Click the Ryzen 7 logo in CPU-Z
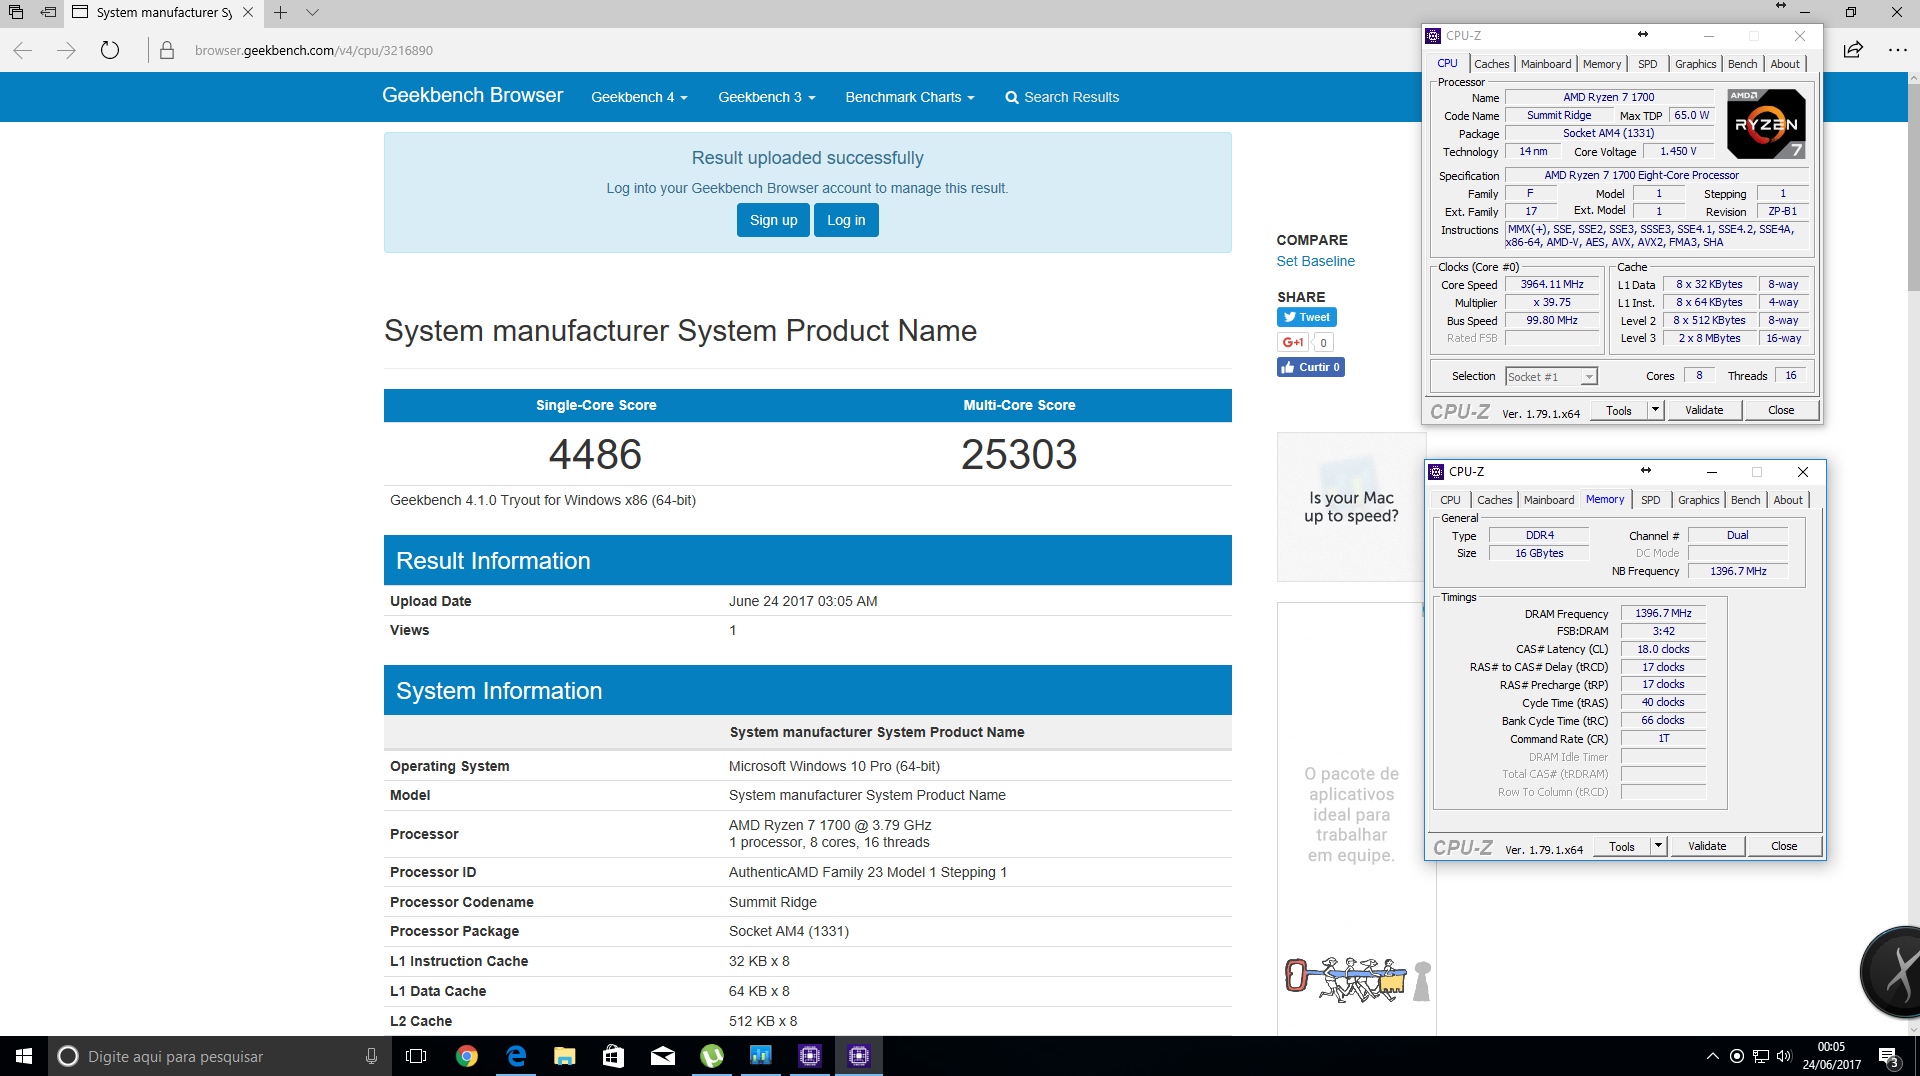The image size is (1920, 1076). 1766,123
